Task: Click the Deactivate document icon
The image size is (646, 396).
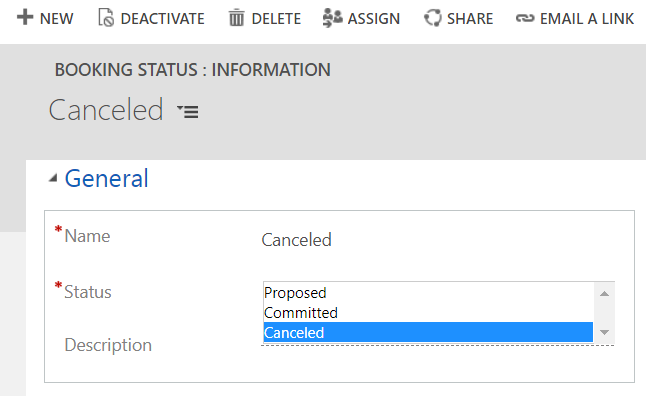Action: pyautogui.click(x=106, y=18)
